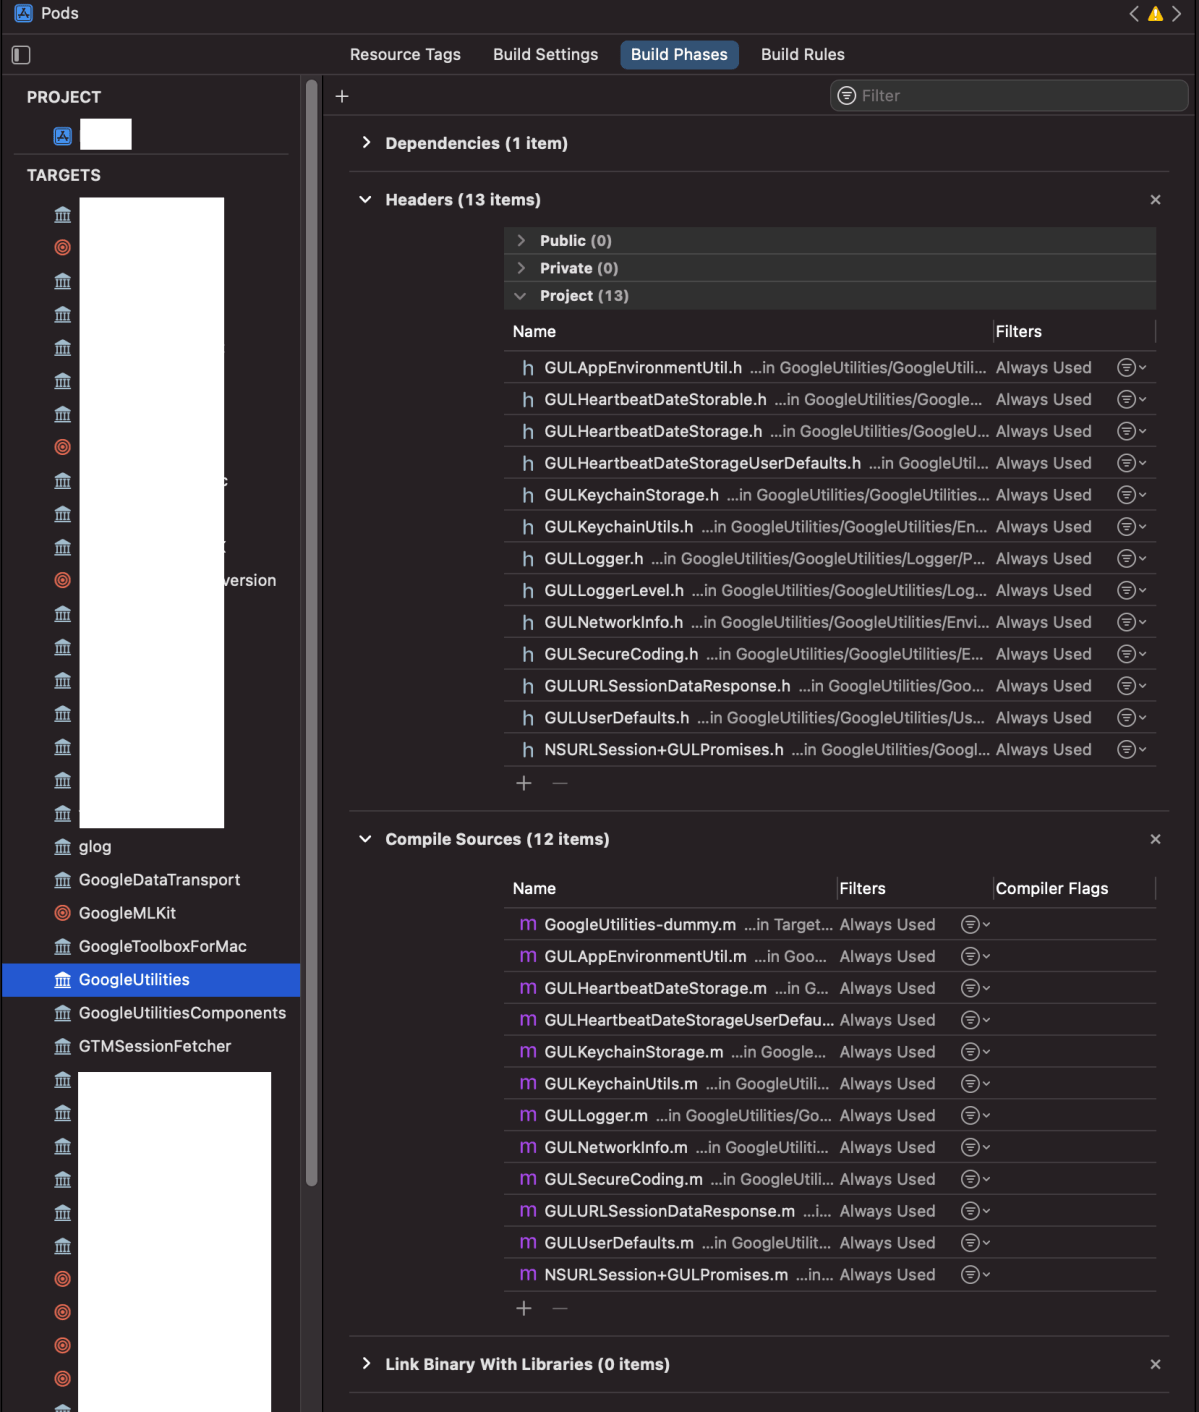
Task: Open filter menu for NSURLSession+GULPromises.h
Action: (x=1131, y=750)
